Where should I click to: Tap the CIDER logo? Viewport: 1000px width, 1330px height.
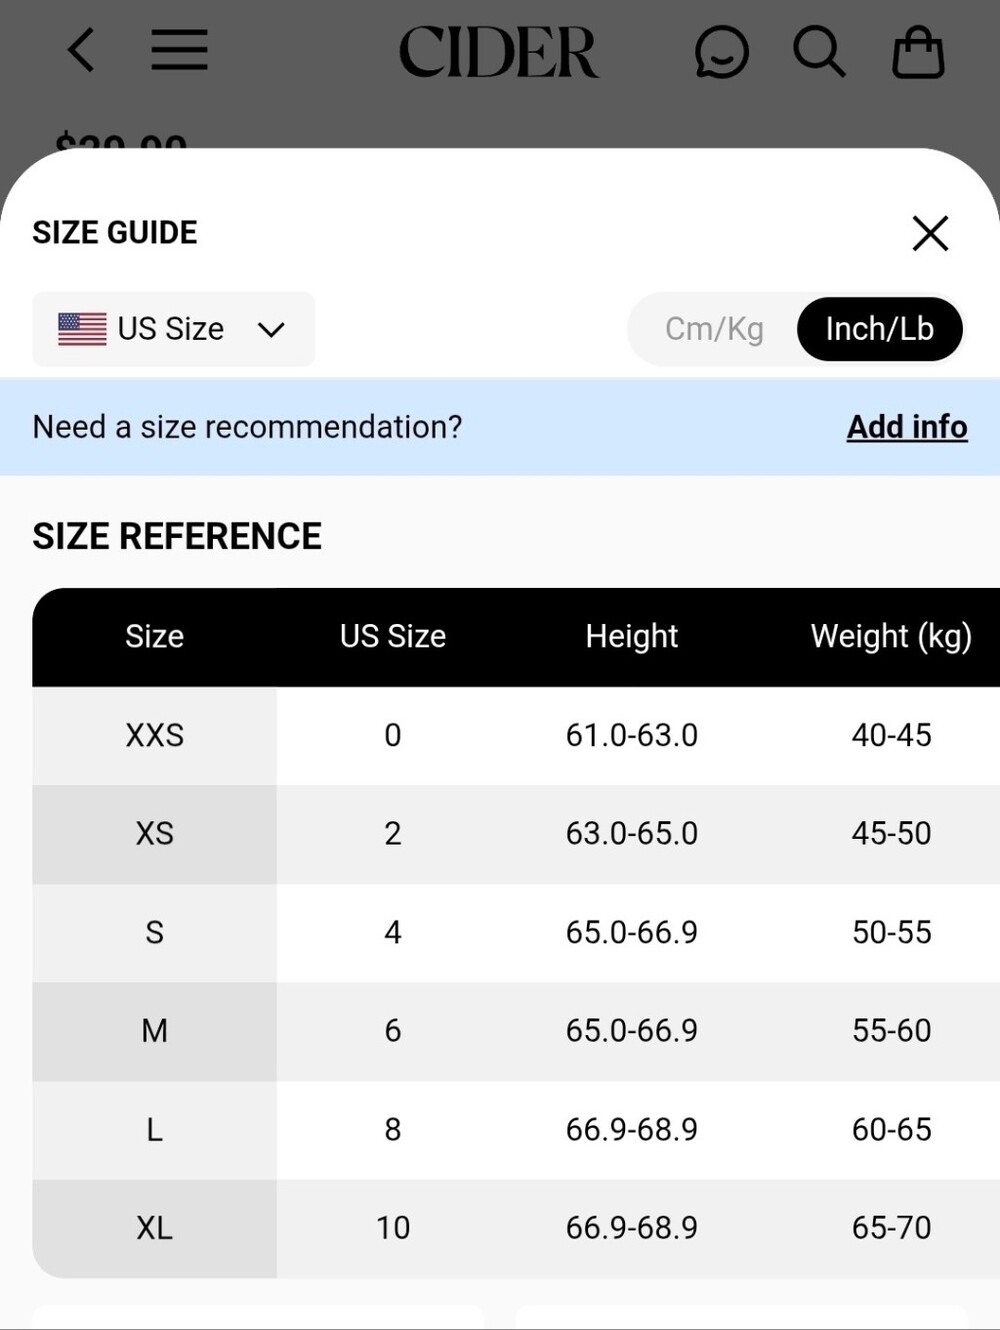pos(498,52)
